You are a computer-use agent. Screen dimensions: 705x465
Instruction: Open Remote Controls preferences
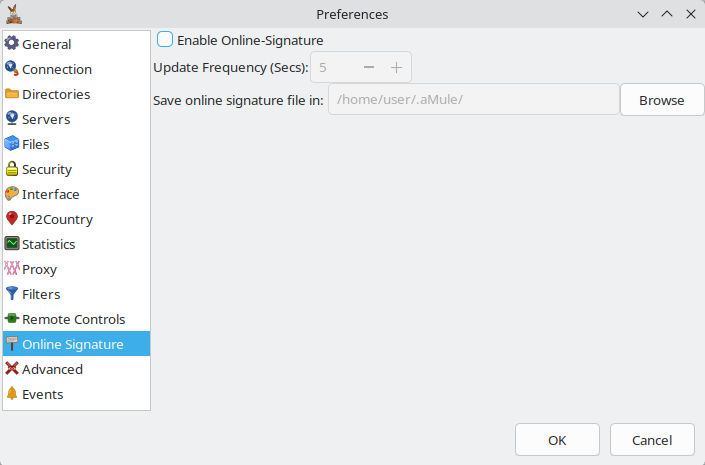coord(76,319)
